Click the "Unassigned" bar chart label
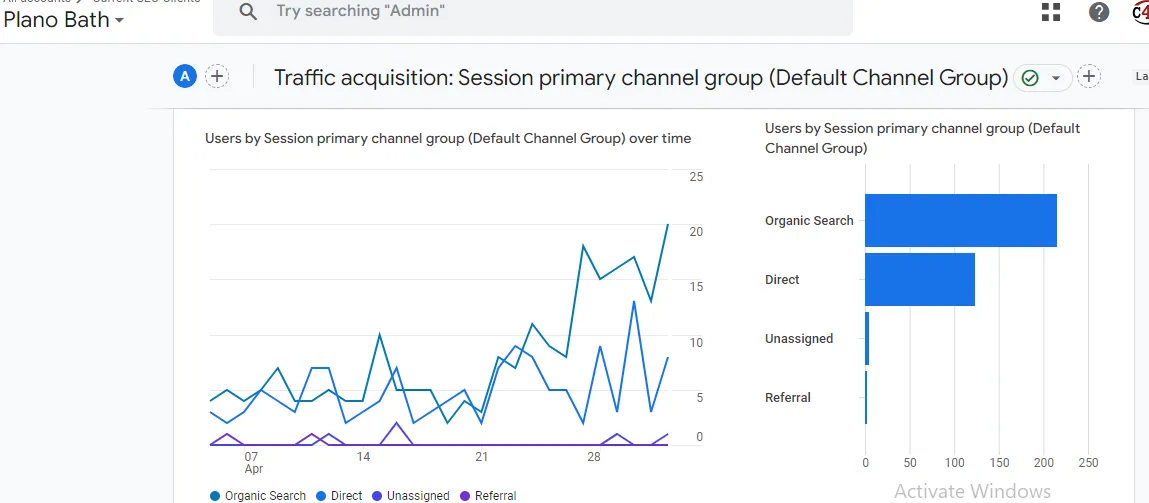Image resolution: width=1149 pixels, height=503 pixels. click(799, 339)
